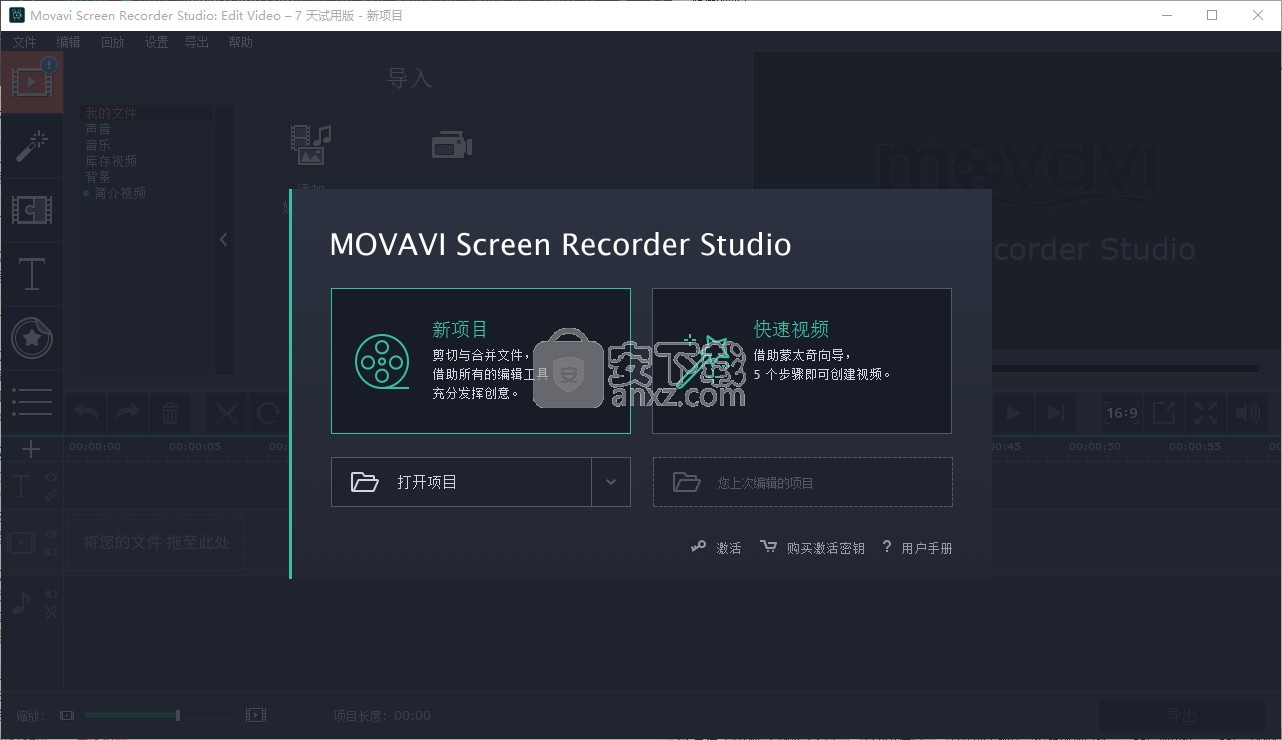1282x740 pixels.
Task: Toggle title track link icon
Action: [x=51, y=495]
